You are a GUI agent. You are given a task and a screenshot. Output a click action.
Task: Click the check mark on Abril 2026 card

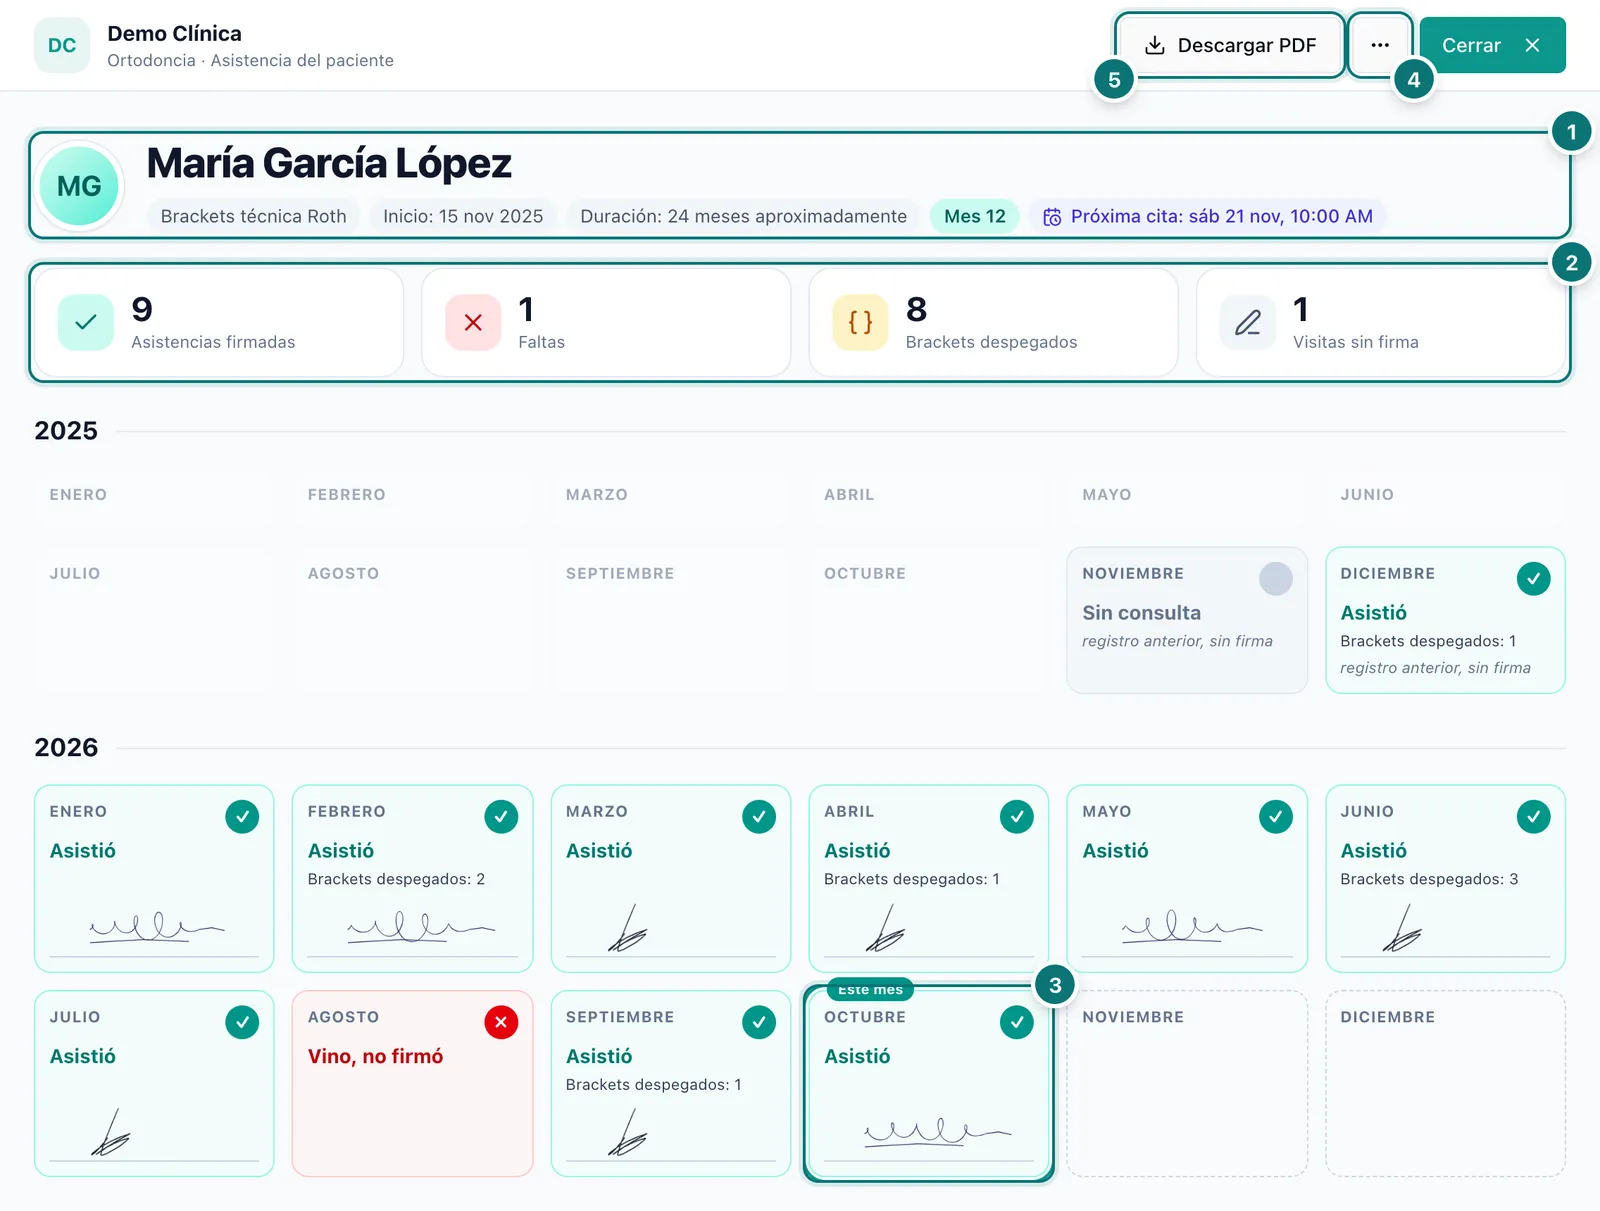[1017, 816]
